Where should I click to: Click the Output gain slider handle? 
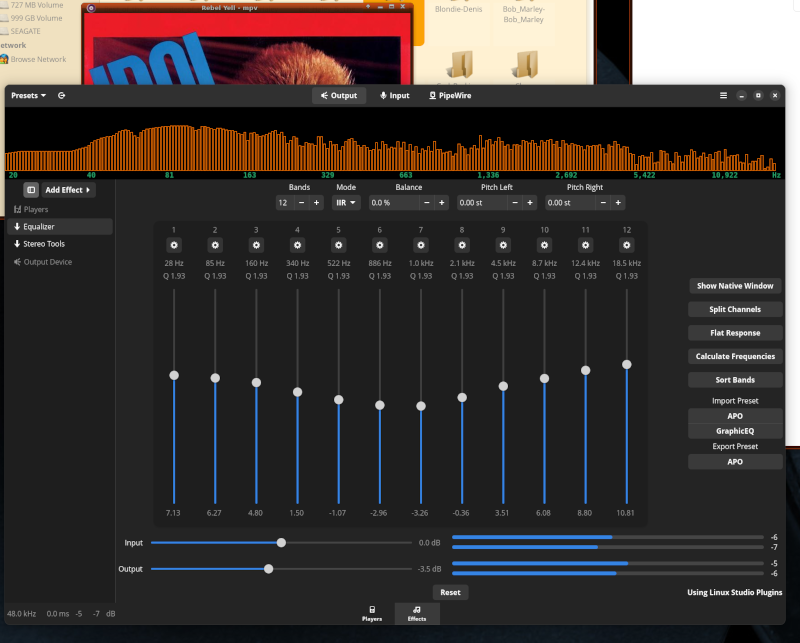(x=268, y=569)
